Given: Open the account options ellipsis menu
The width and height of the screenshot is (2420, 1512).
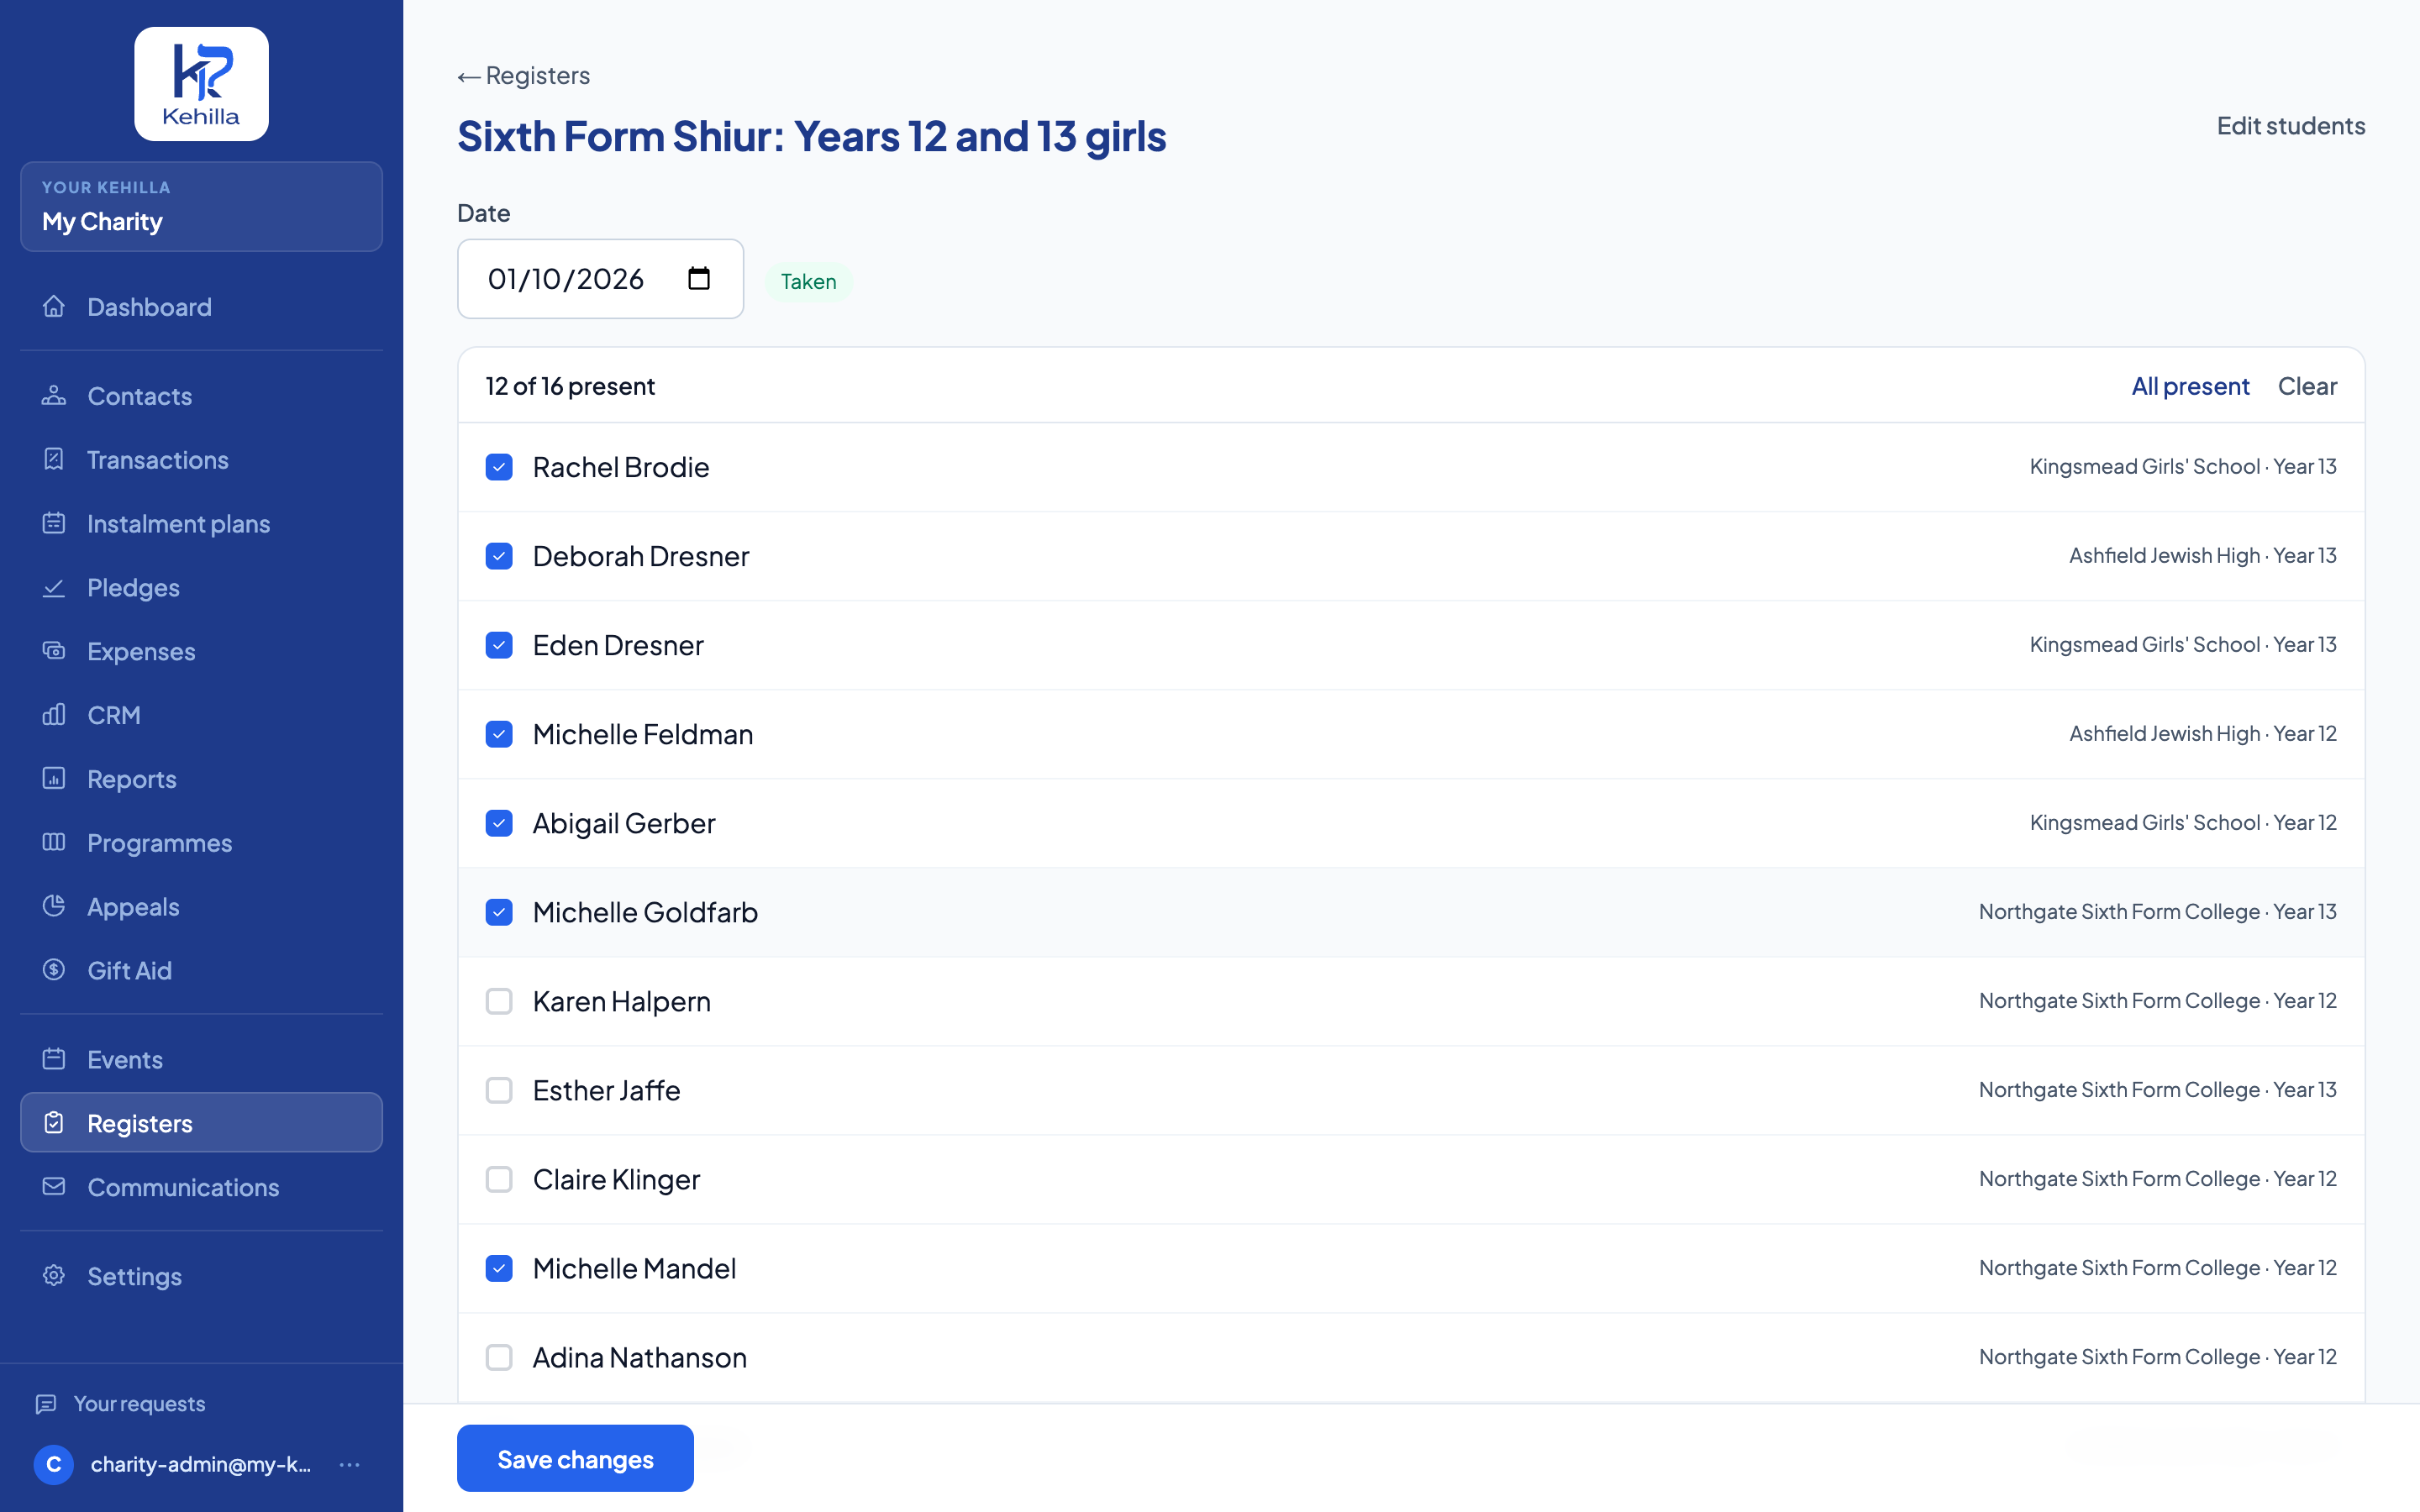Looking at the screenshot, I should (349, 1464).
